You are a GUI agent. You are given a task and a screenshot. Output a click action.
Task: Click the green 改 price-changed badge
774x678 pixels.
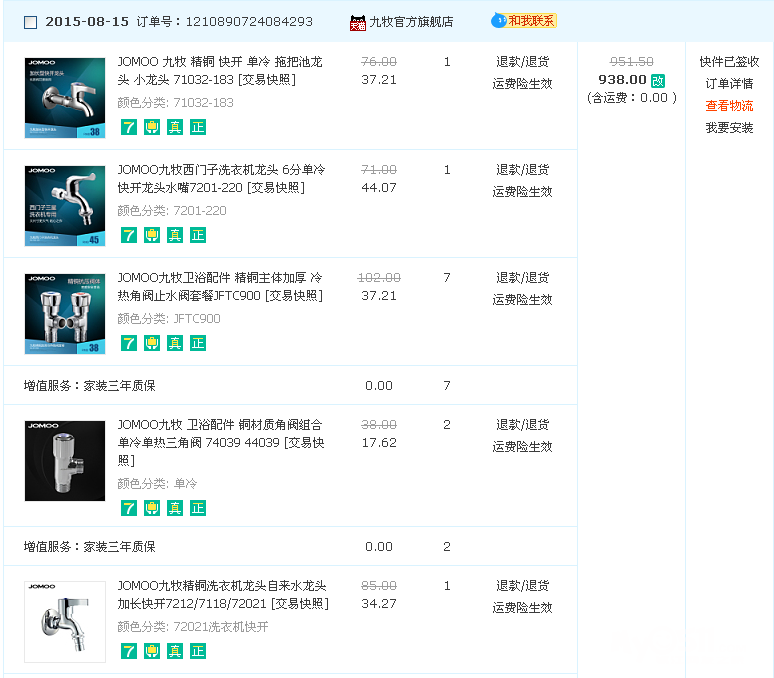658,80
